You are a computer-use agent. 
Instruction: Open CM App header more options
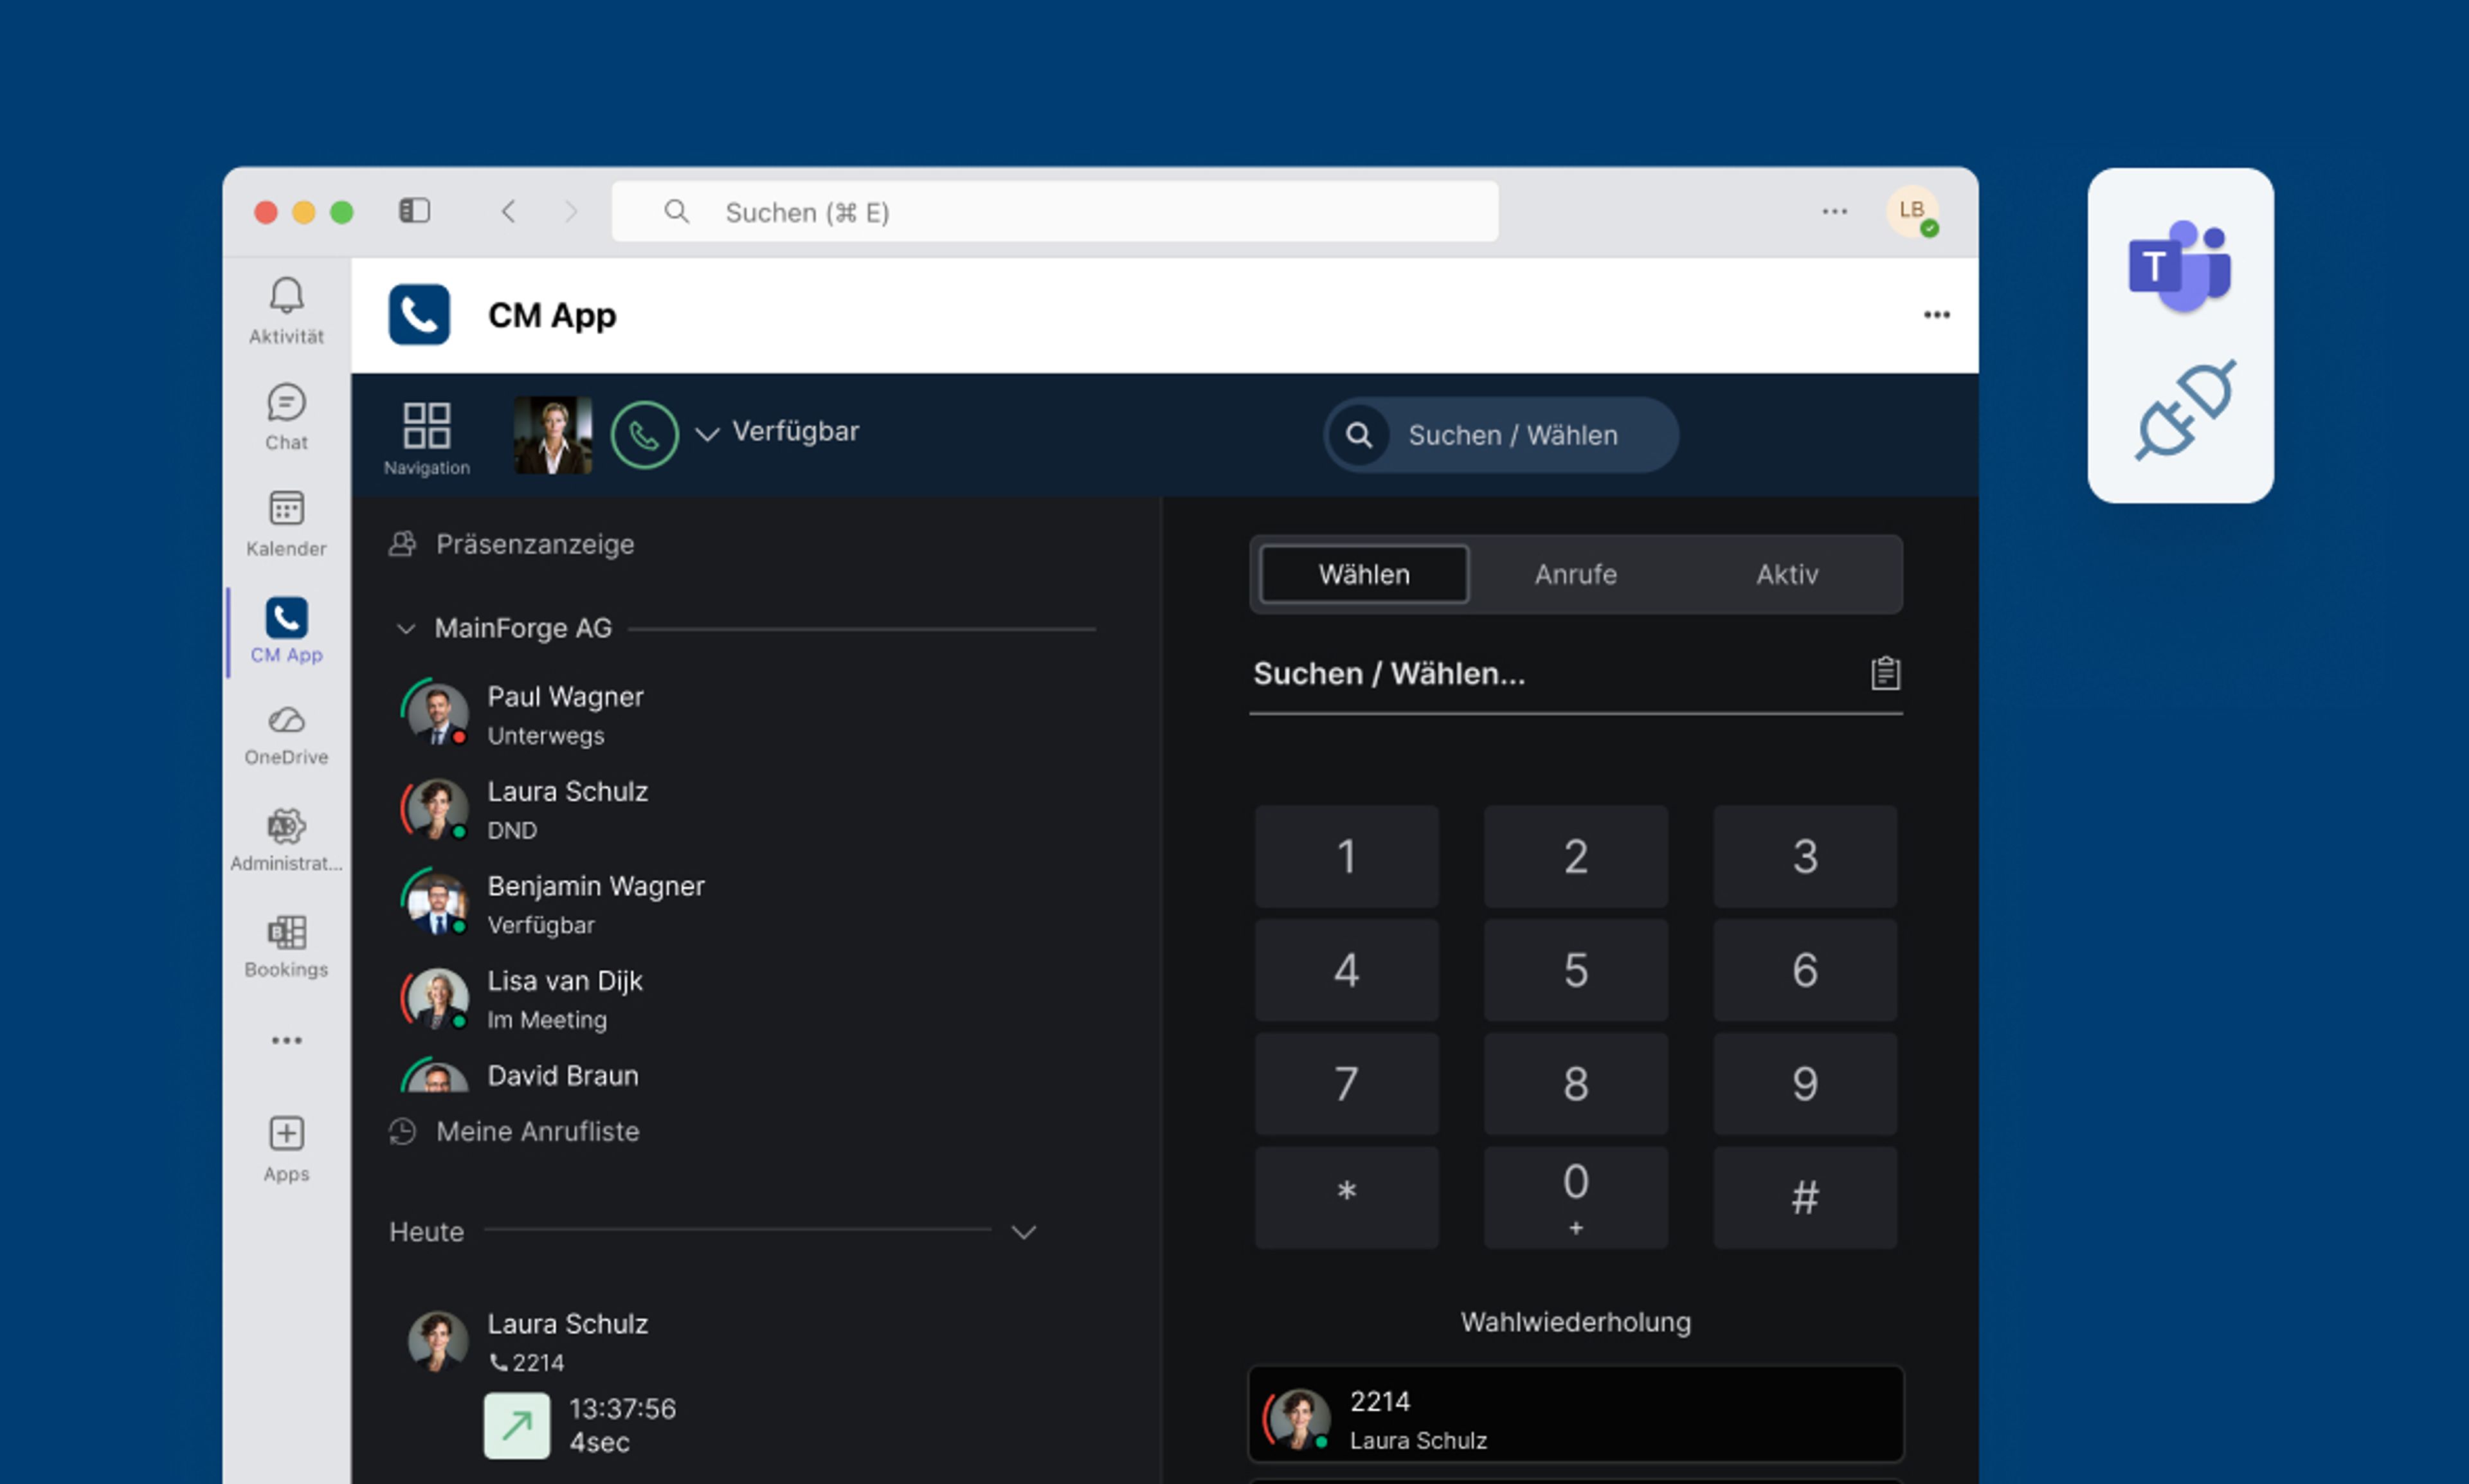(1936, 315)
